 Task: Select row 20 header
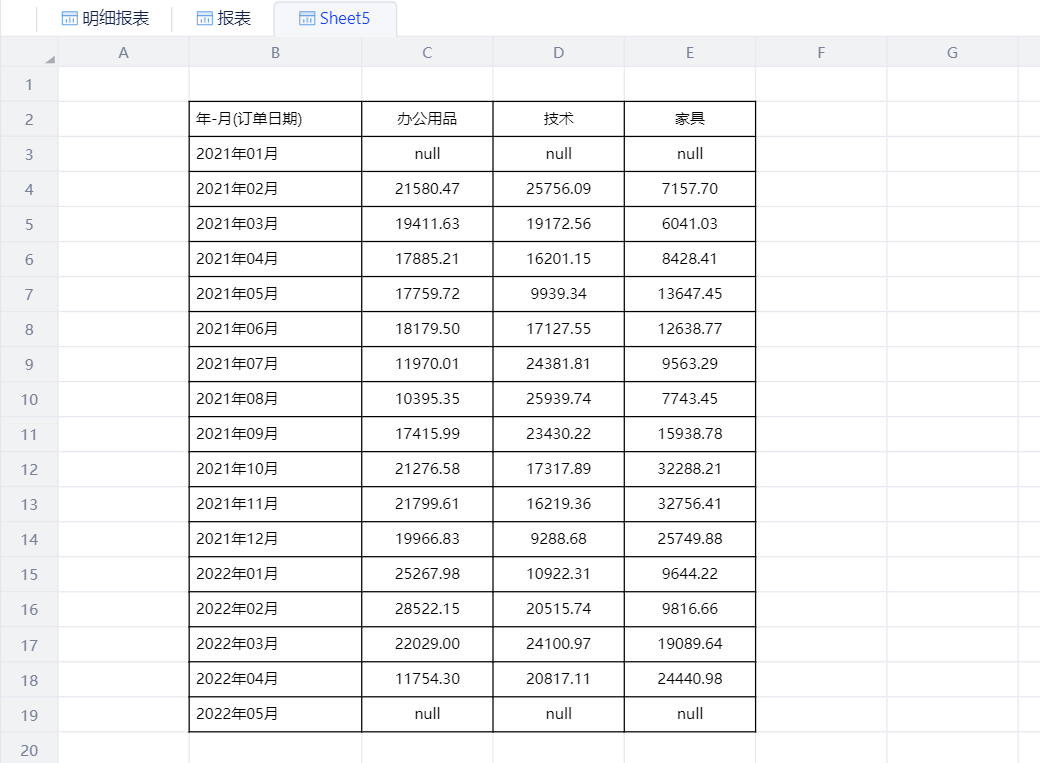[x=29, y=749]
